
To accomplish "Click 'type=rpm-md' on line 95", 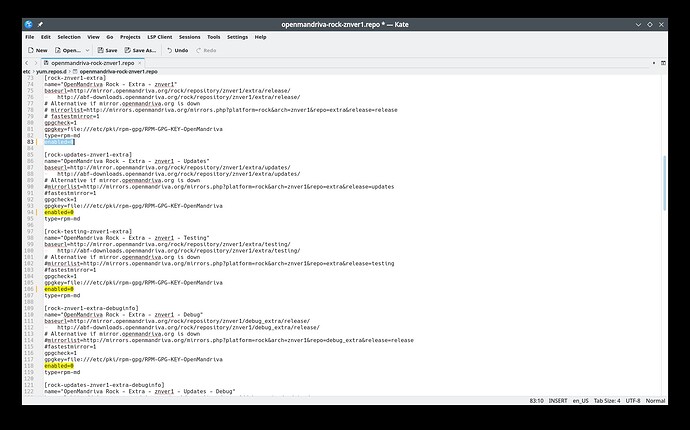I will (62, 219).
